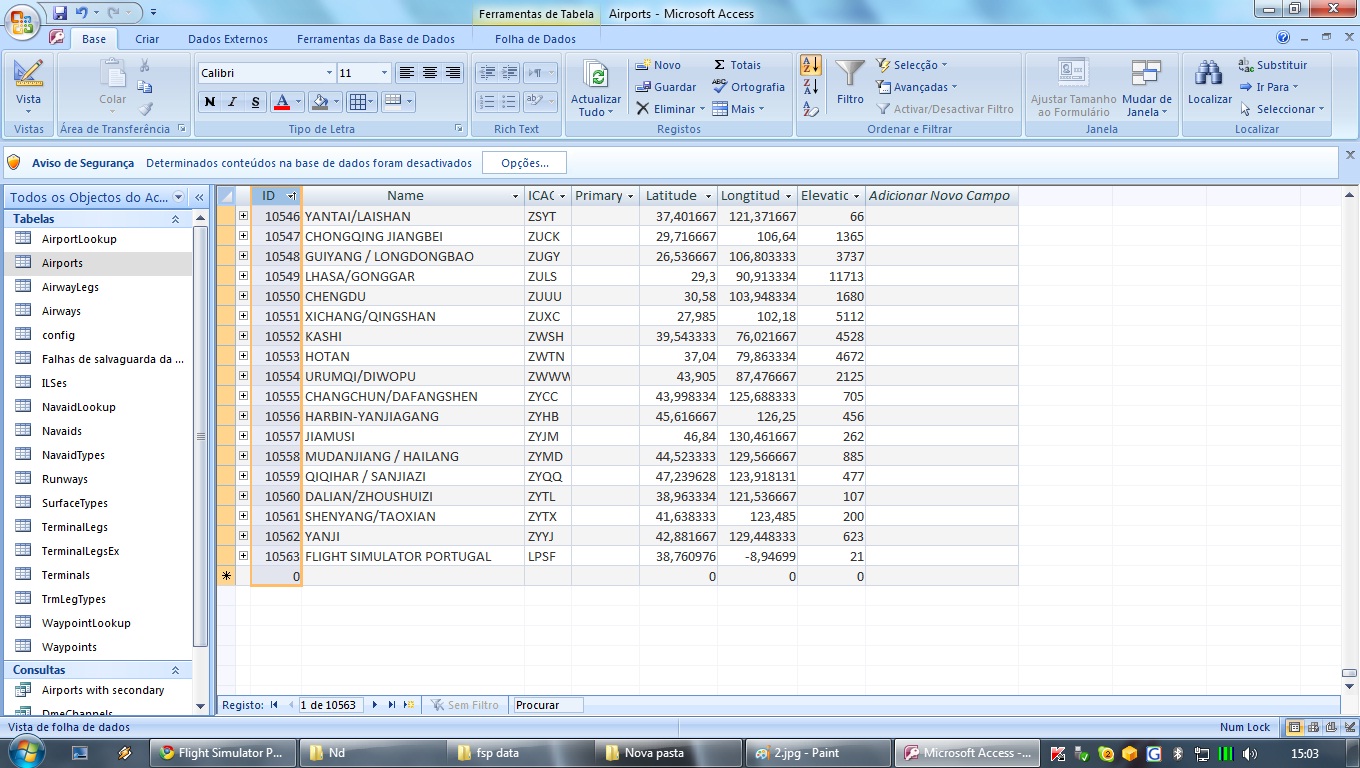Click the Ortografia spell check icon
The width and height of the screenshot is (1360, 768).
pos(720,87)
